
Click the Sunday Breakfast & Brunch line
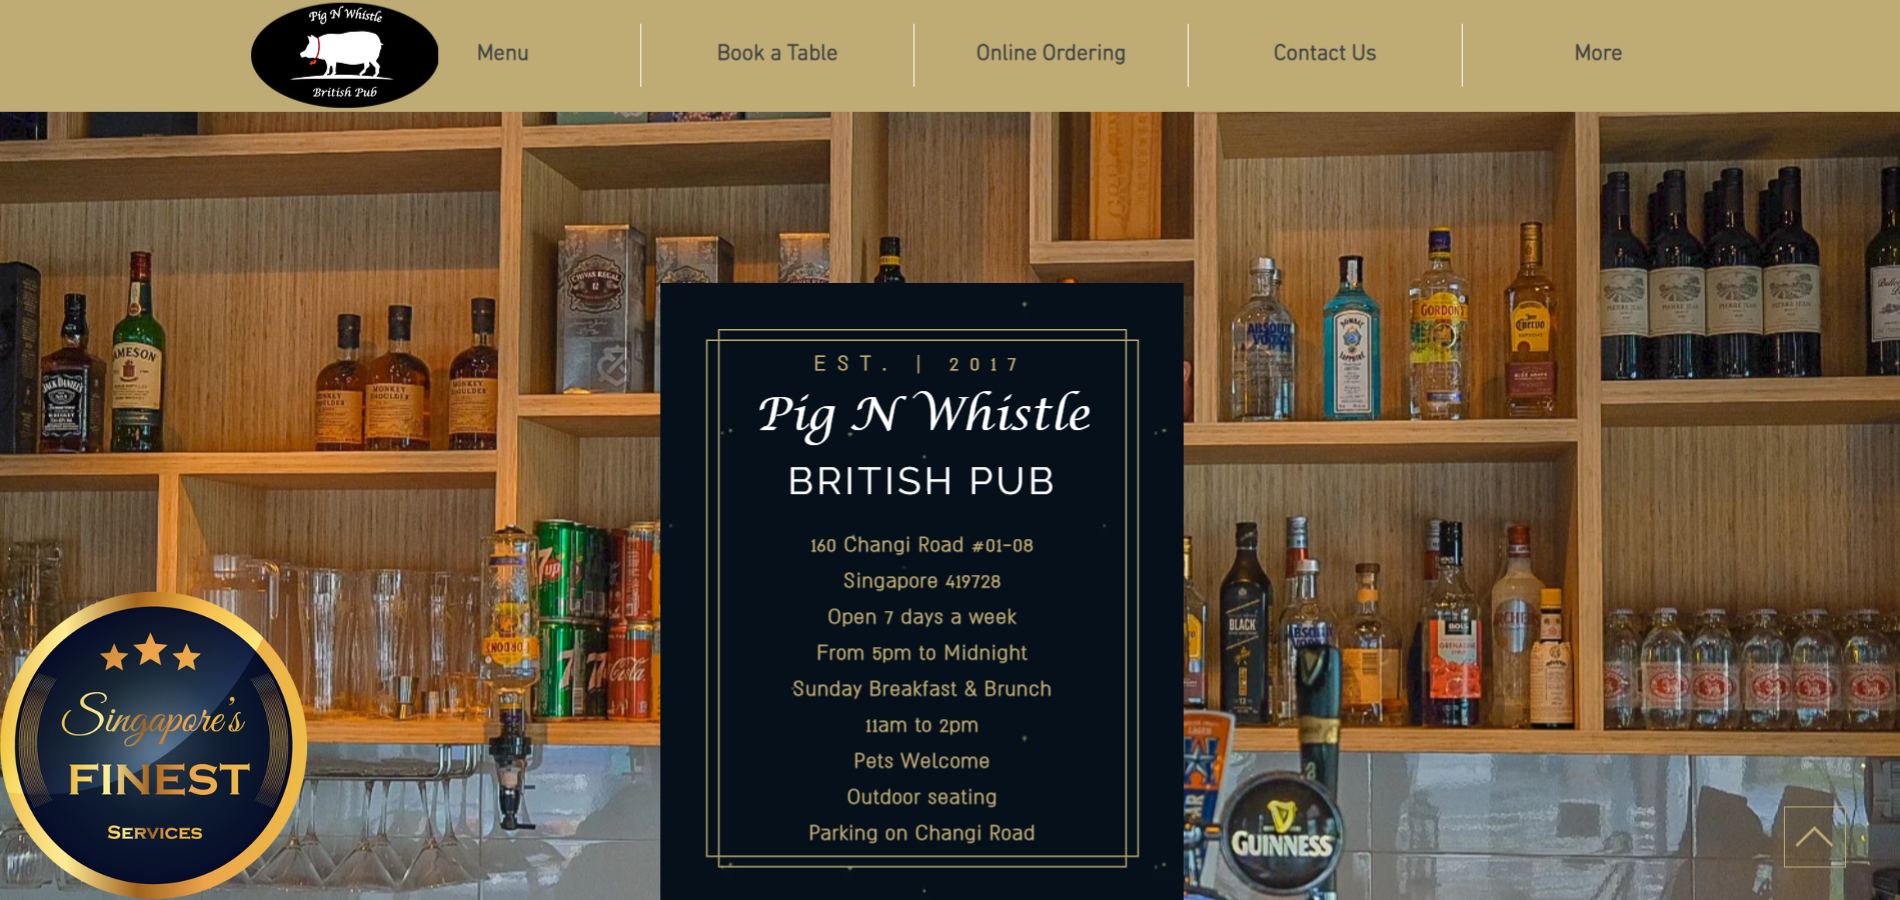click(x=921, y=689)
